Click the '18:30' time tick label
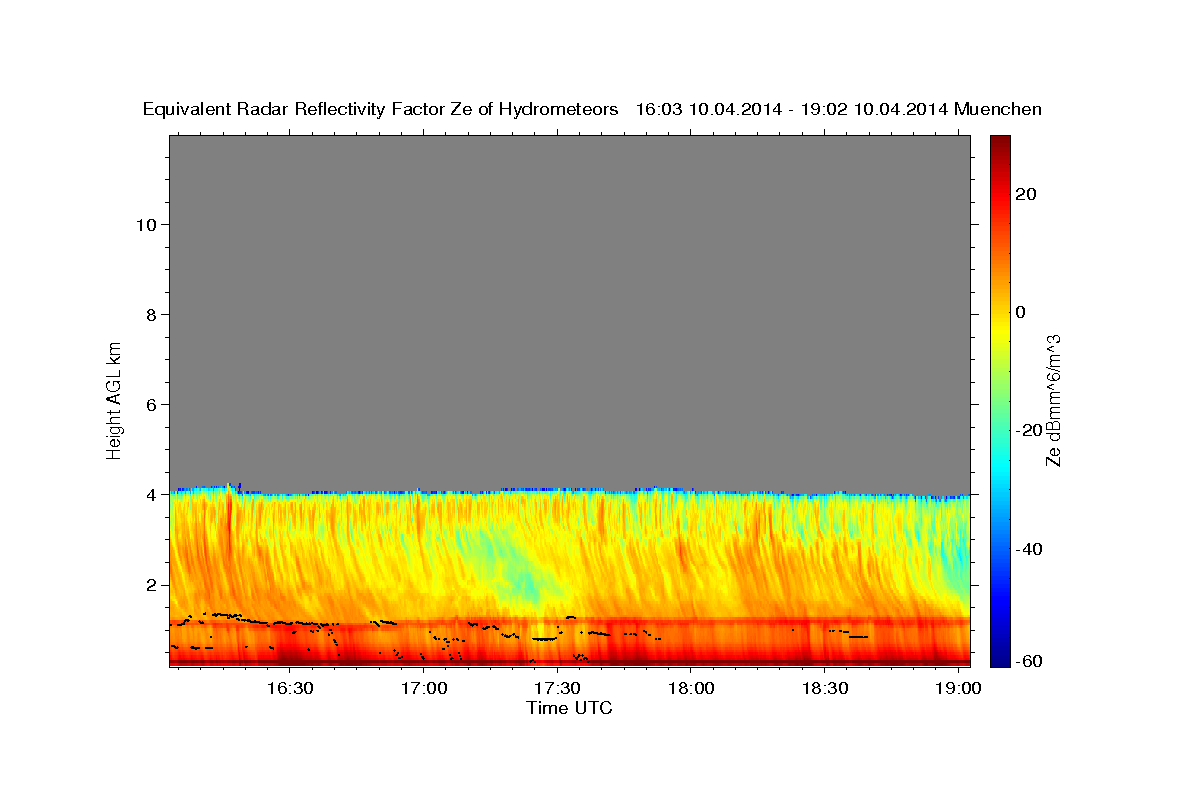 pos(825,688)
